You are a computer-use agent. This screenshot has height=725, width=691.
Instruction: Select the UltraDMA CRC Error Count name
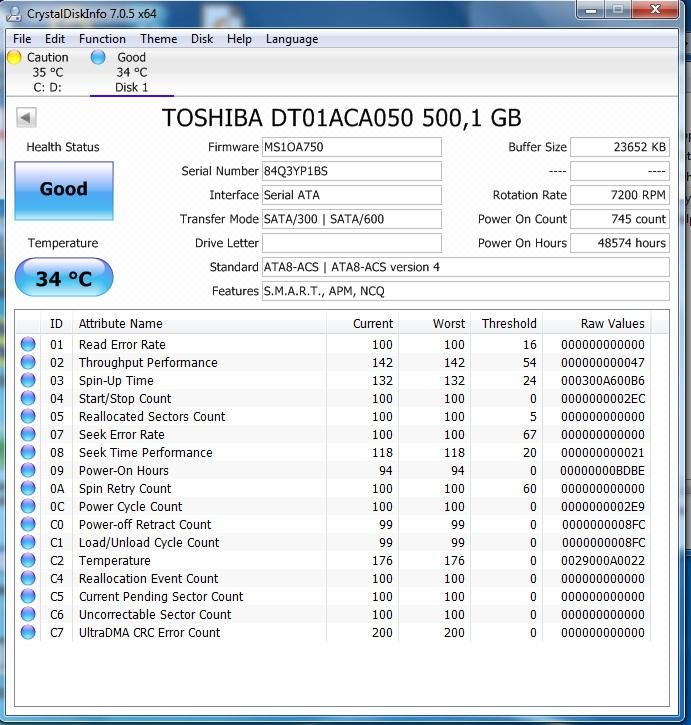click(149, 633)
